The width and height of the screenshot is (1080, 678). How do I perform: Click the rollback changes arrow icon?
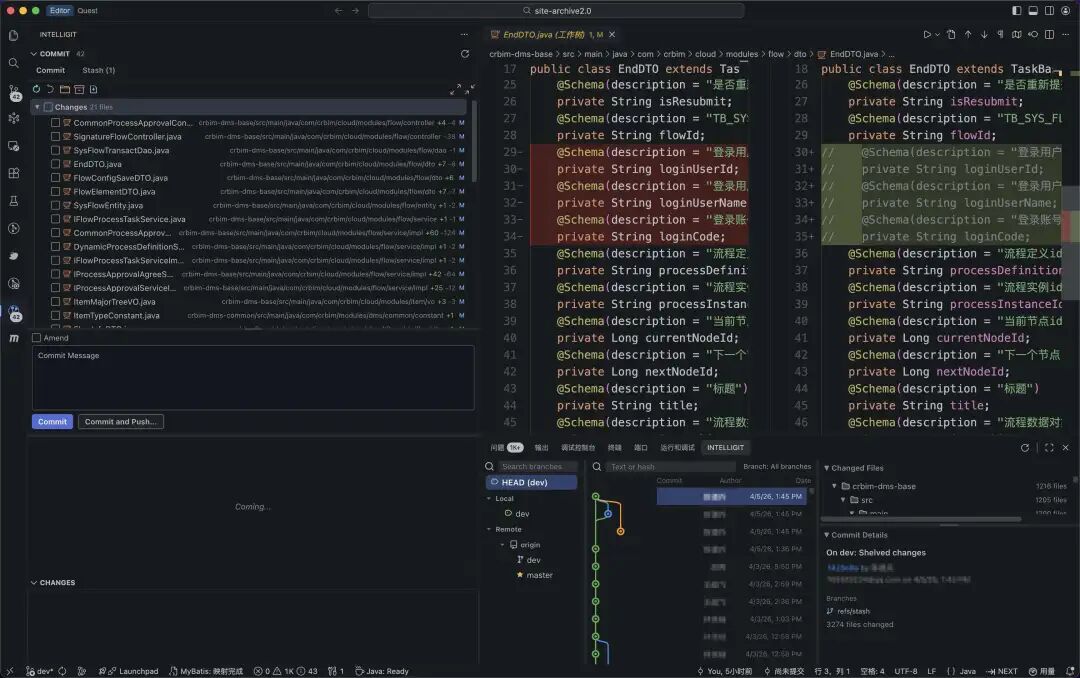(x=50, y=89)
